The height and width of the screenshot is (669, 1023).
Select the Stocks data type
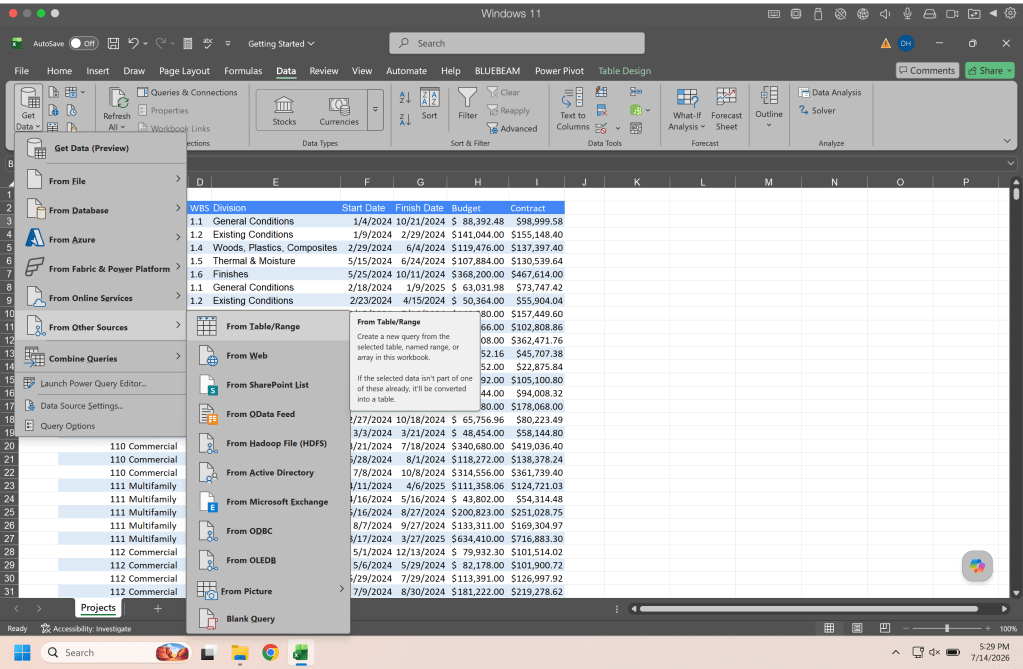point(284,111)
